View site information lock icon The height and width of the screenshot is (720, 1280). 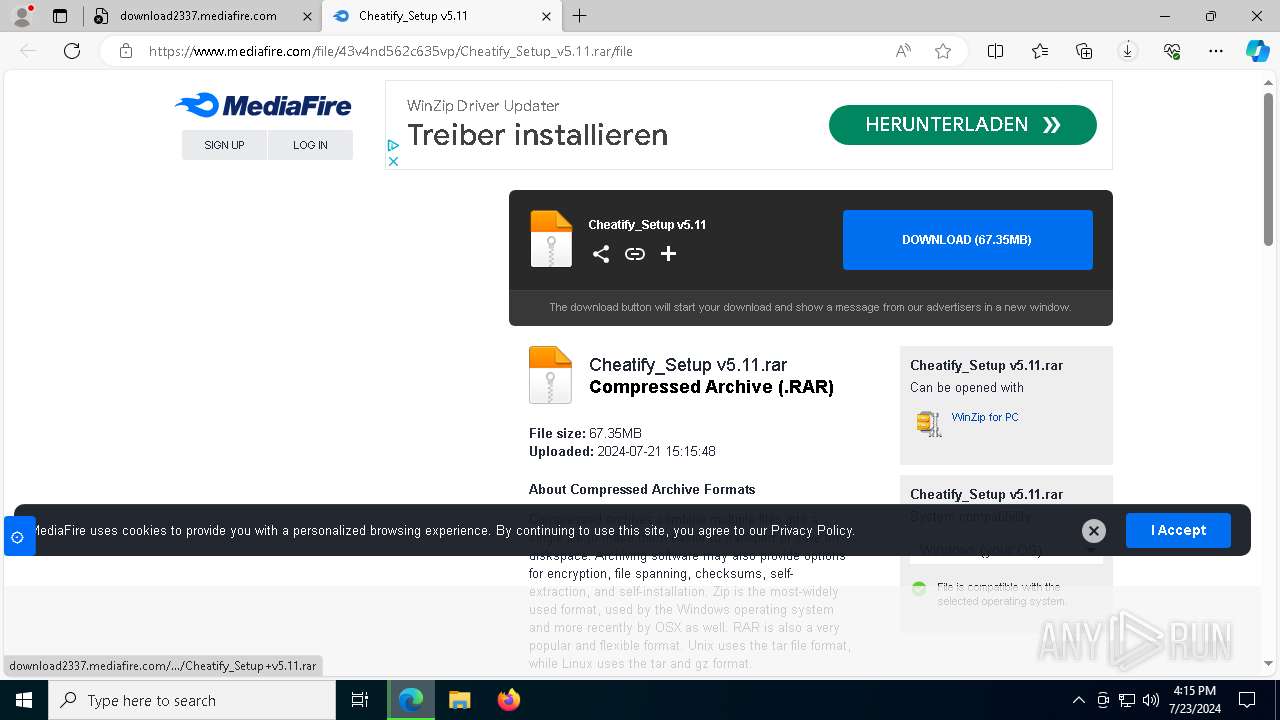tap(126, 51)
